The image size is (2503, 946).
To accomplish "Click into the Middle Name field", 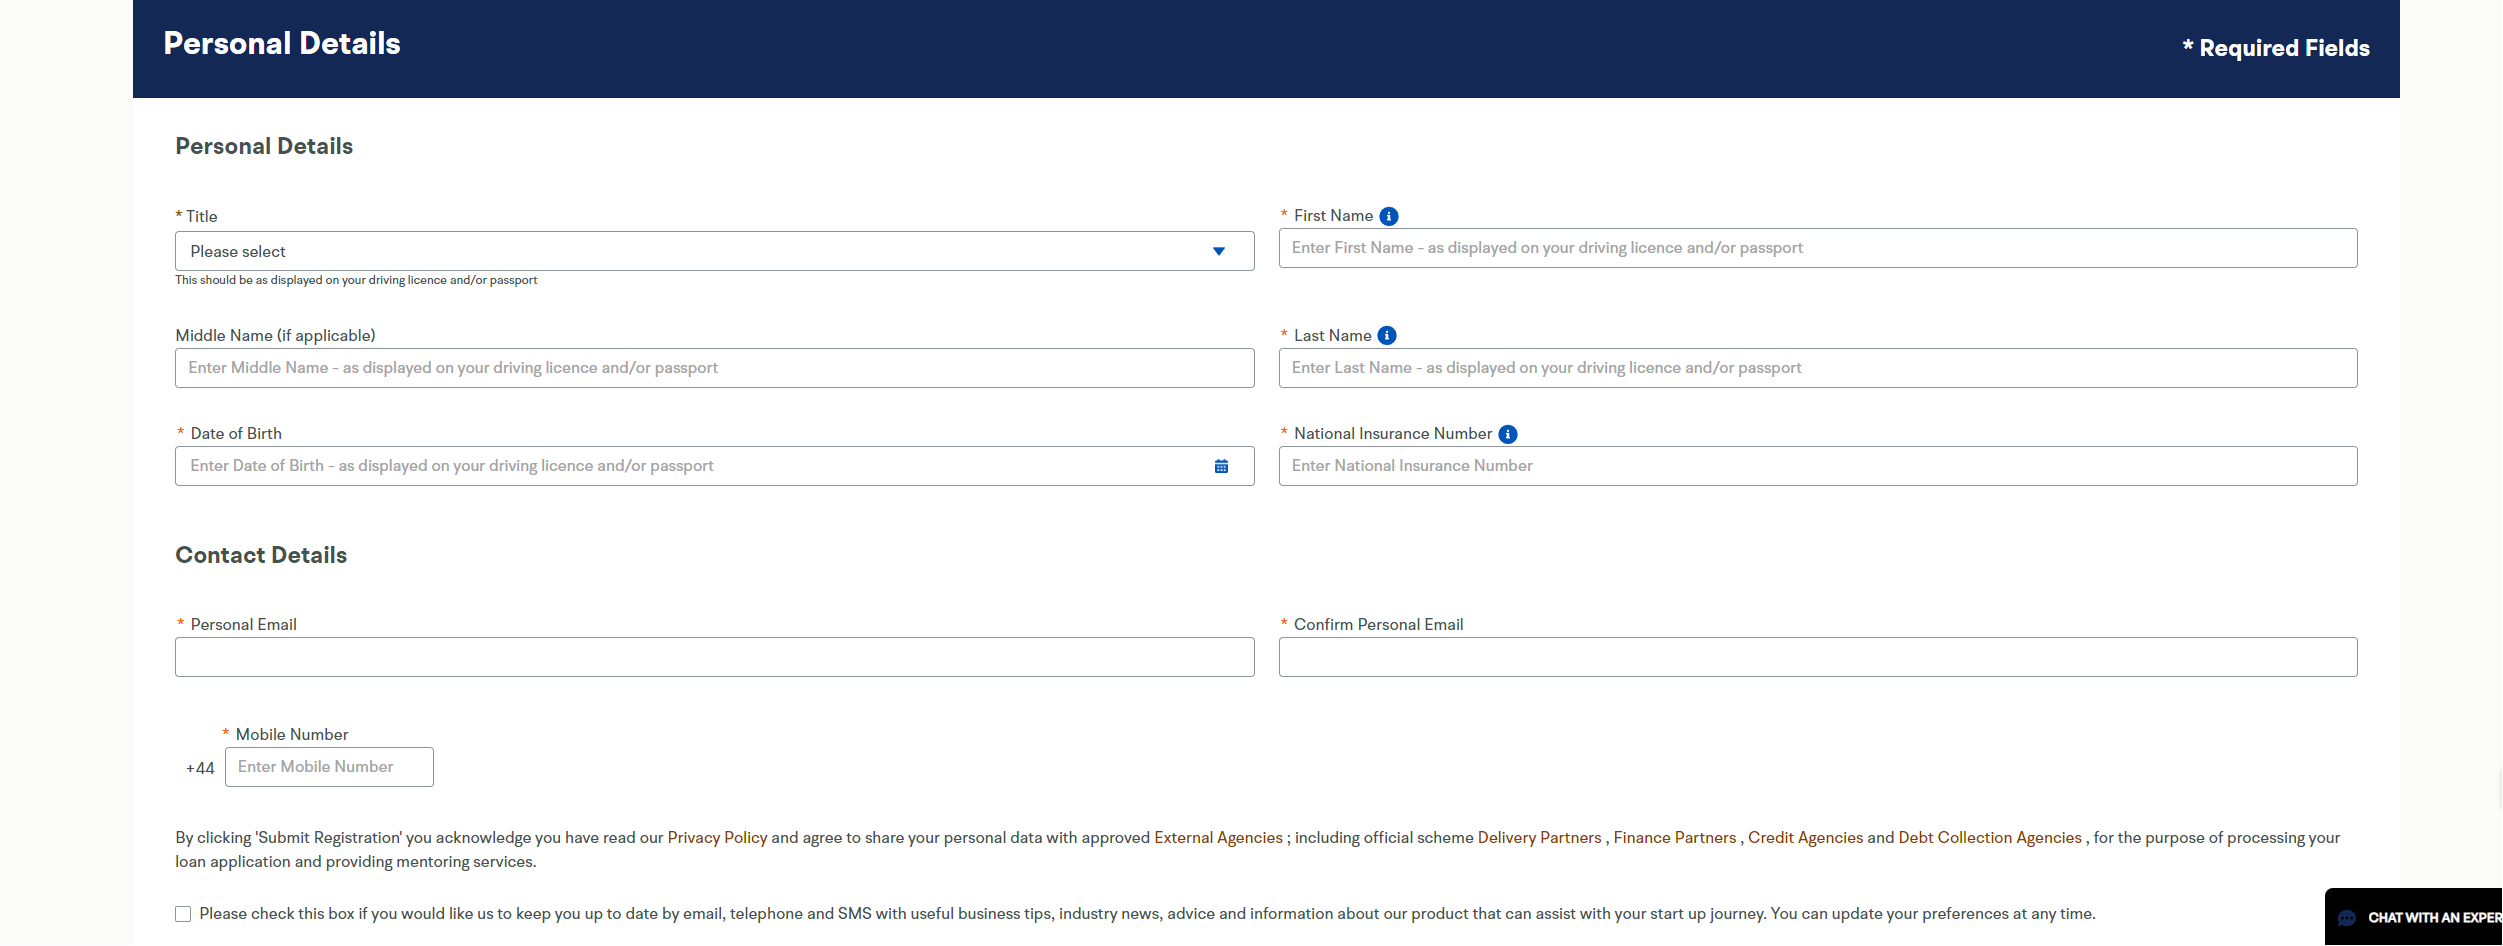I will 714,368.
